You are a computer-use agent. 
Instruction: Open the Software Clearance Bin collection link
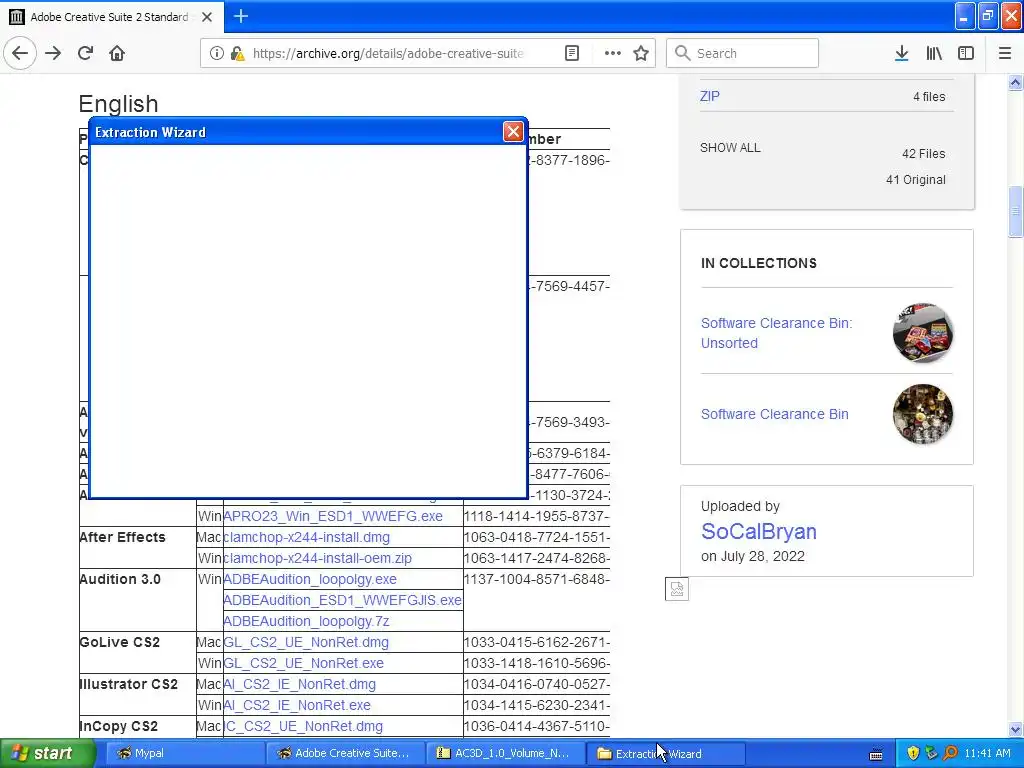tap(775, 414)
